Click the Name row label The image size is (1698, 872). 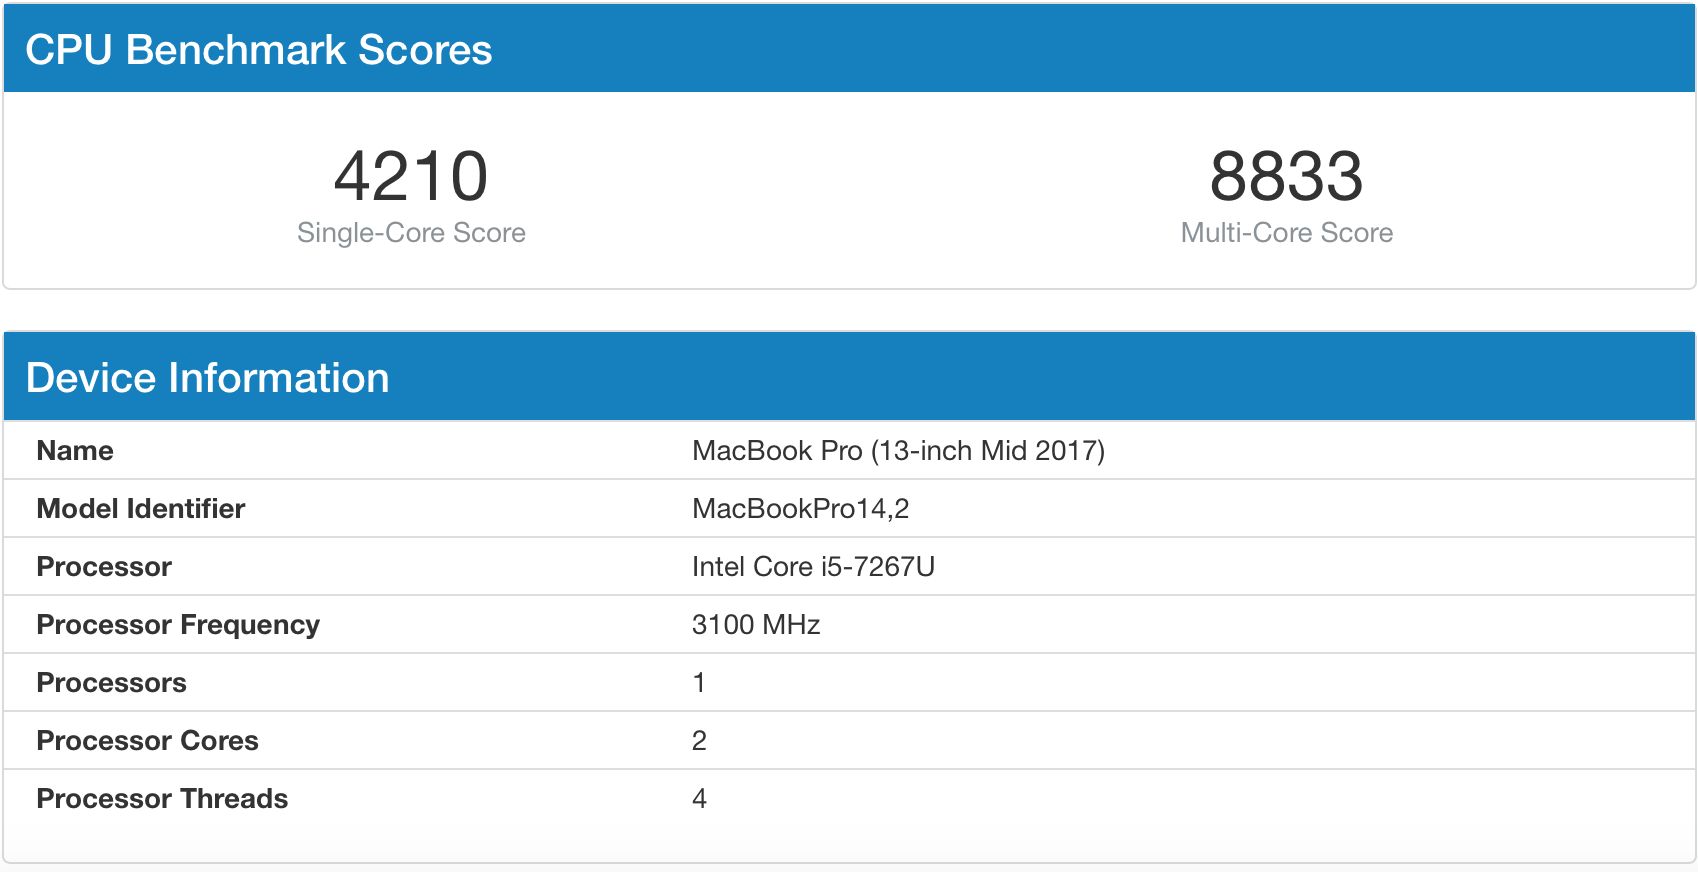pos(75,451)
